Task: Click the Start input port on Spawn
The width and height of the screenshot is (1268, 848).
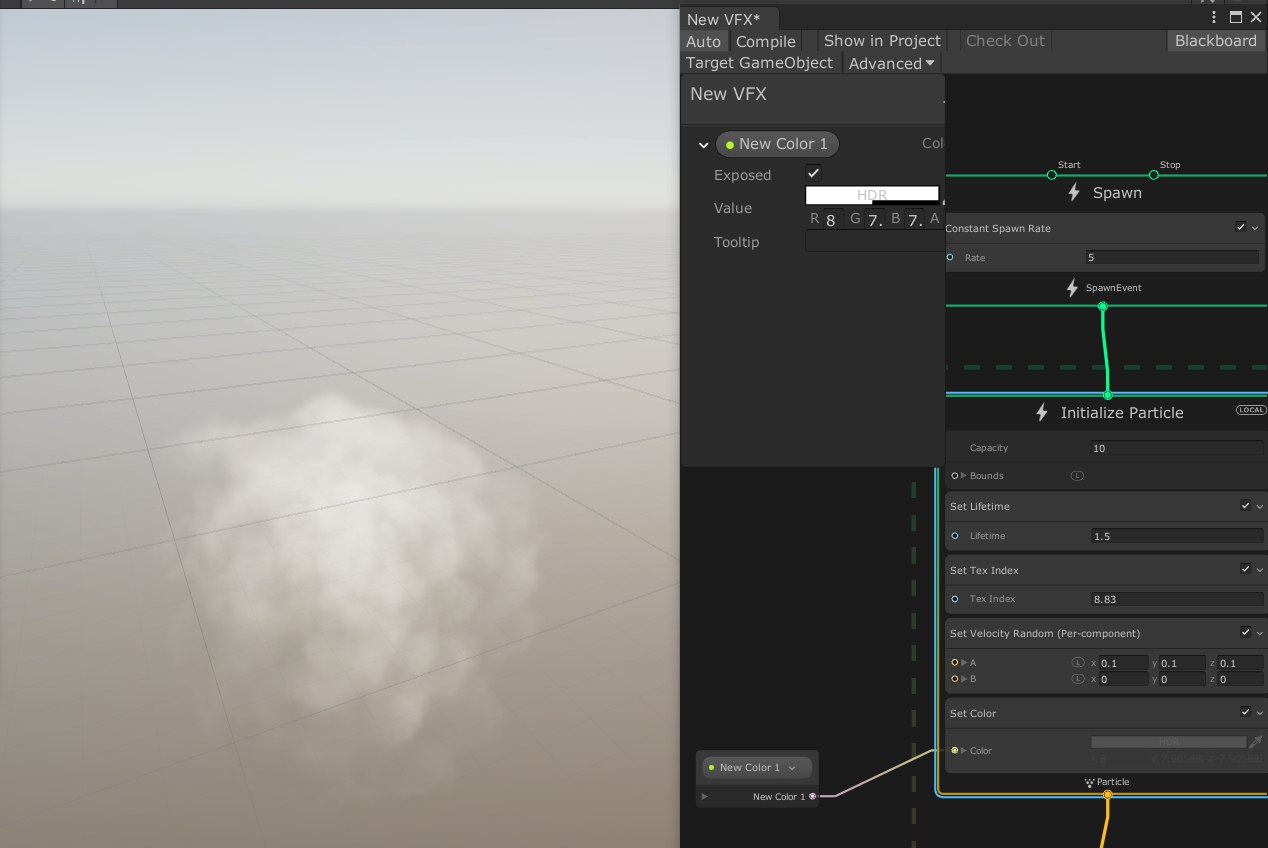Action: click(1052, 175)
